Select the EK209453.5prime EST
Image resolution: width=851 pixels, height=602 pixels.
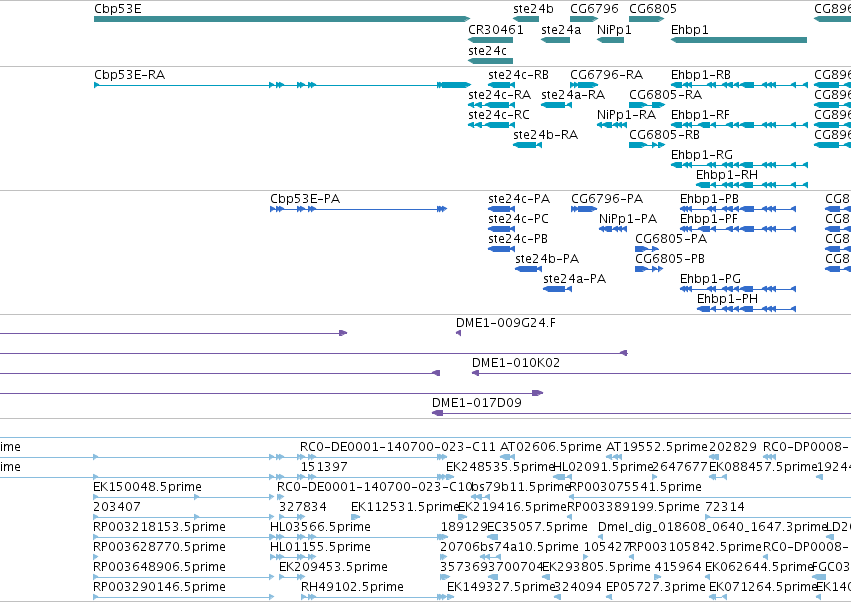coord(293,578)
